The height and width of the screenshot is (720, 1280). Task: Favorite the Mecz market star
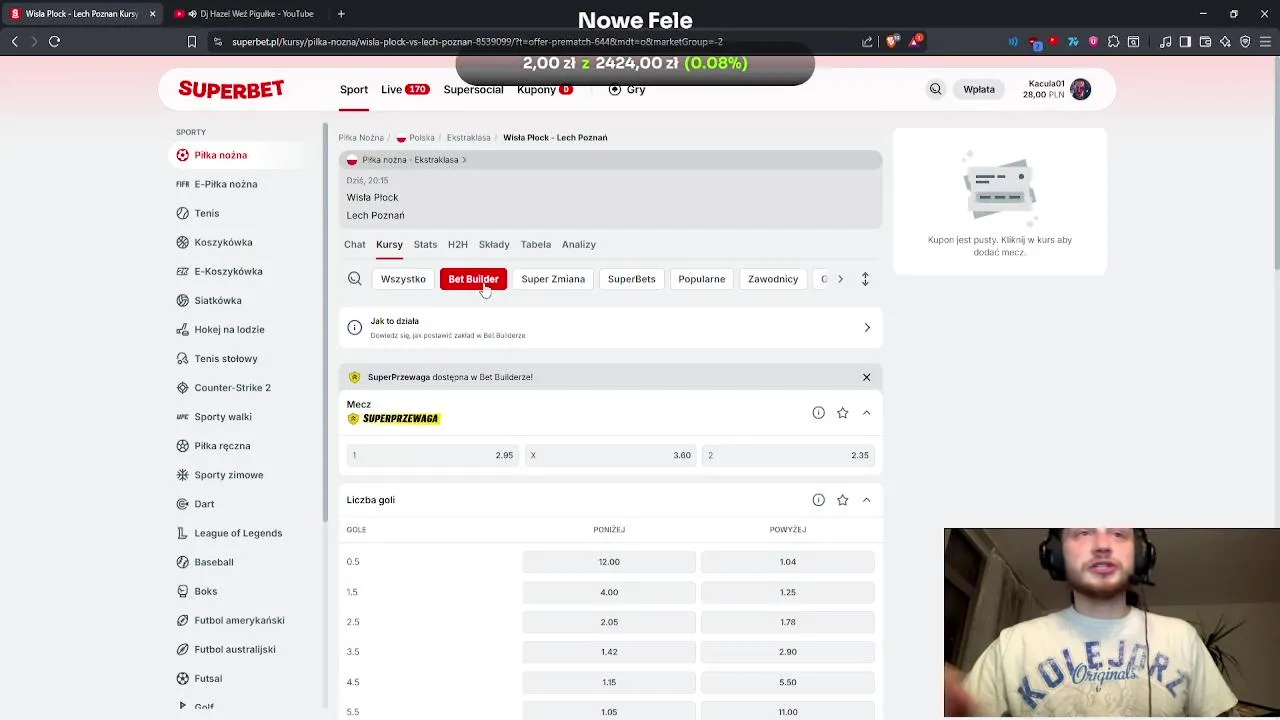click(842, 412)
